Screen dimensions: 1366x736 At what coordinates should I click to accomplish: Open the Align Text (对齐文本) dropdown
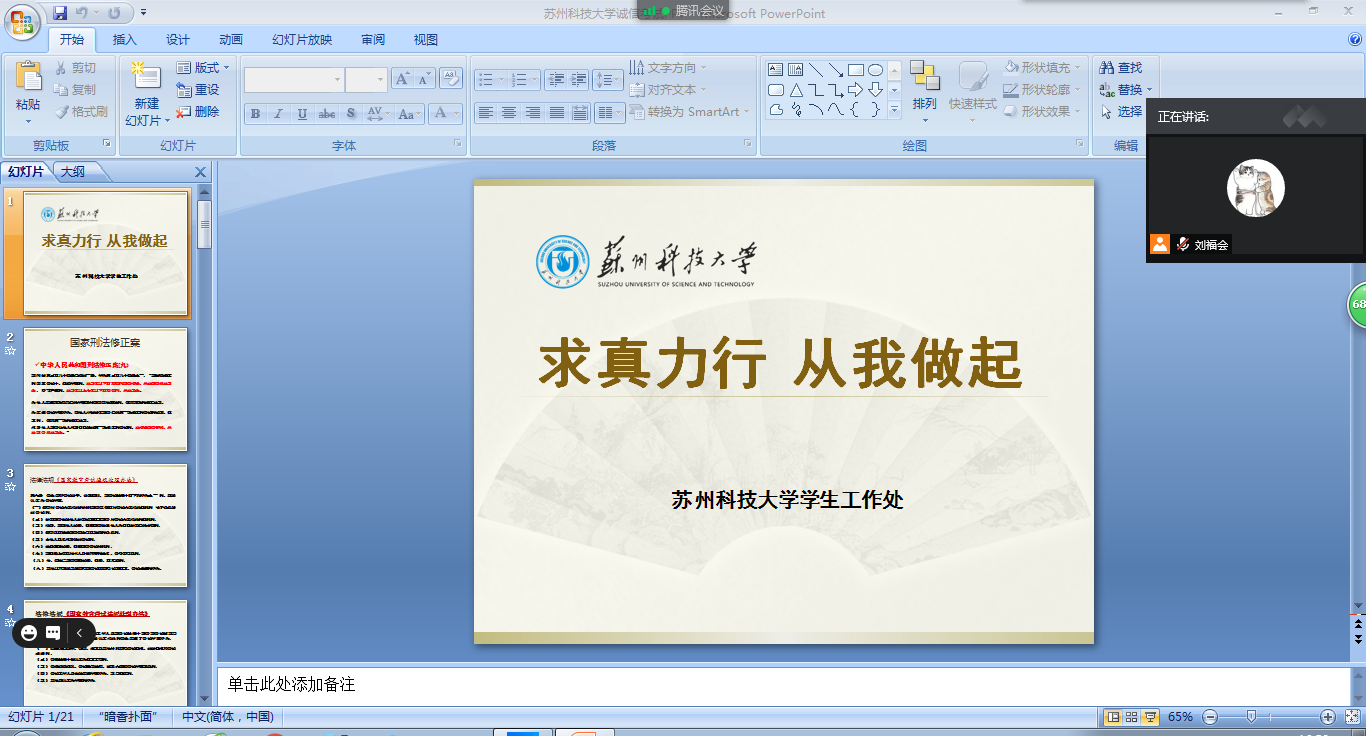pos(668,90)
